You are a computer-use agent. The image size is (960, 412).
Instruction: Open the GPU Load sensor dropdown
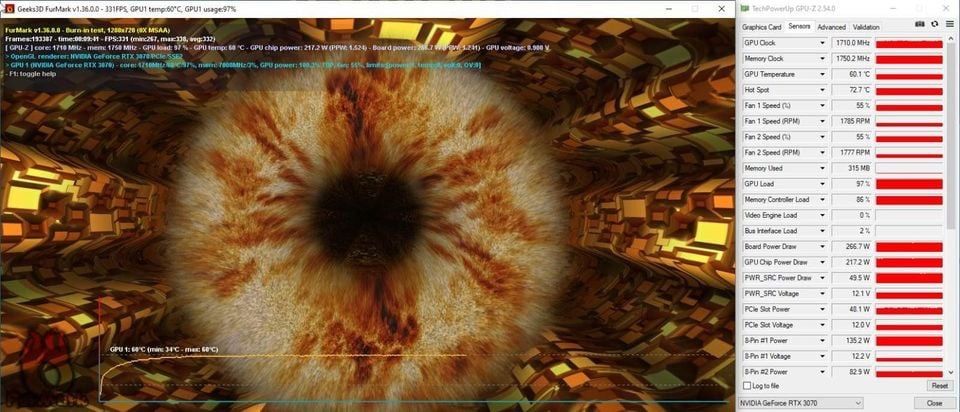822,184
